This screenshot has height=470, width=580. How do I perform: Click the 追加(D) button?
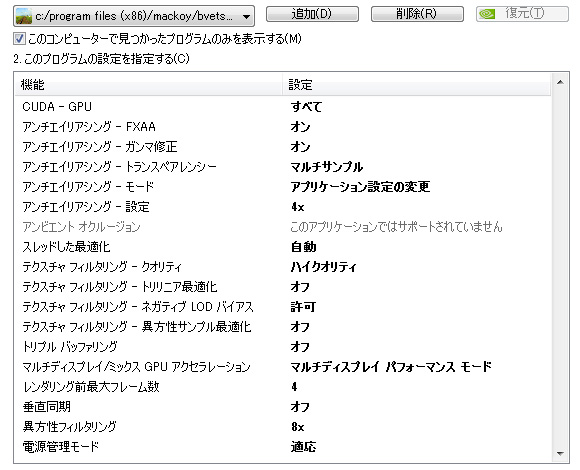tap(312, 14)
